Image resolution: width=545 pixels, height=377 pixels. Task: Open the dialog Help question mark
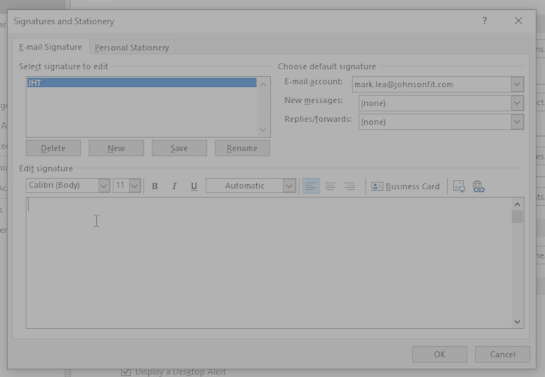485,21
